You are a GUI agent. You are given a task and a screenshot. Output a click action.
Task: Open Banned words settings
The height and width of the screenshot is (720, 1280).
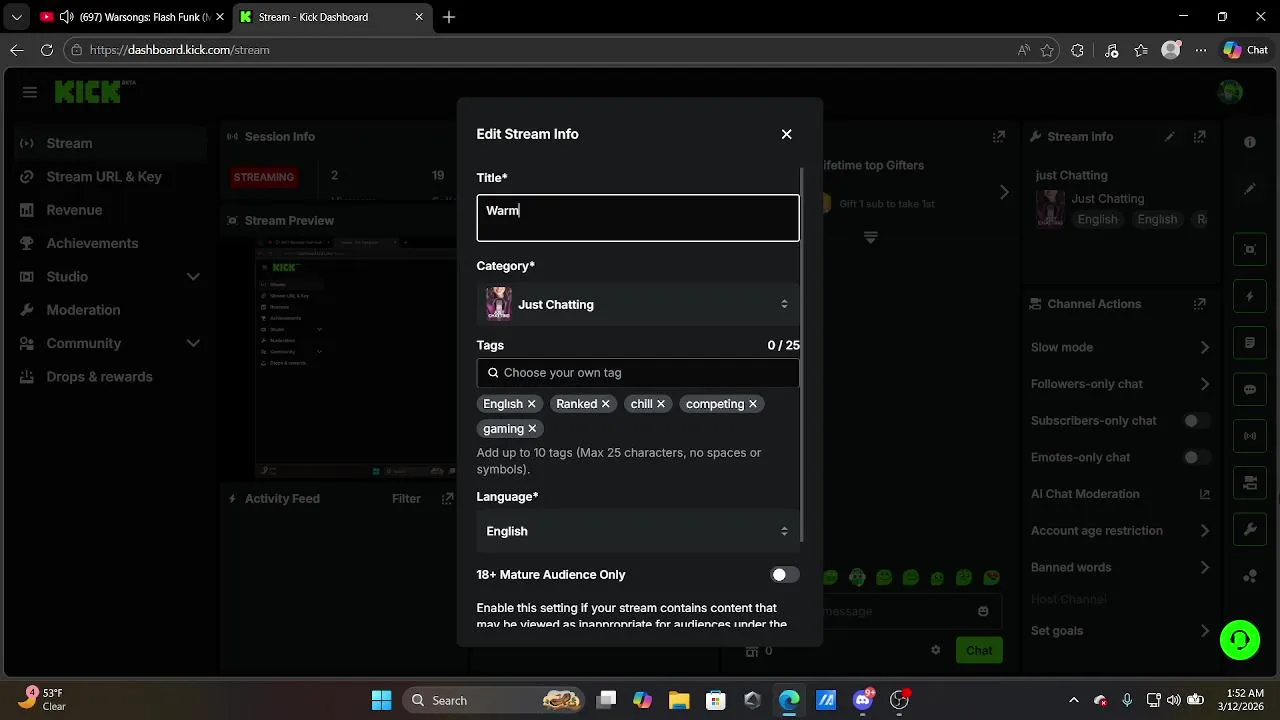(x=1120, y=567)
